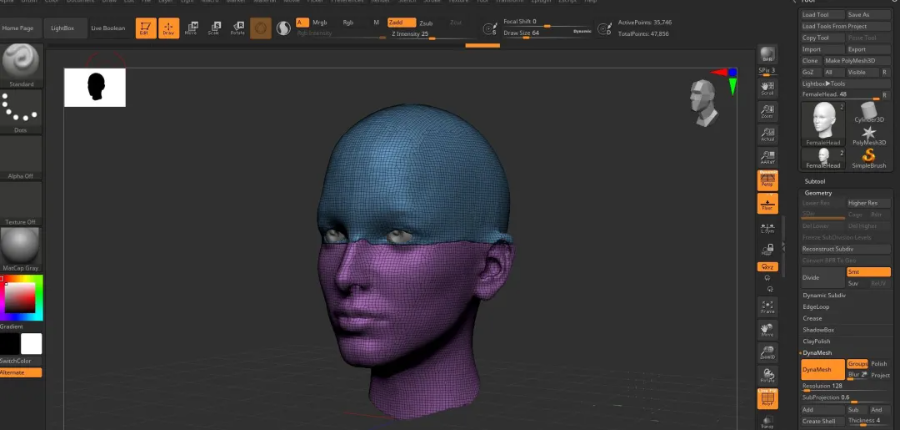900x430 pixels.
Task: Click the Scroll canvas icon
Action: coord(767,88)
